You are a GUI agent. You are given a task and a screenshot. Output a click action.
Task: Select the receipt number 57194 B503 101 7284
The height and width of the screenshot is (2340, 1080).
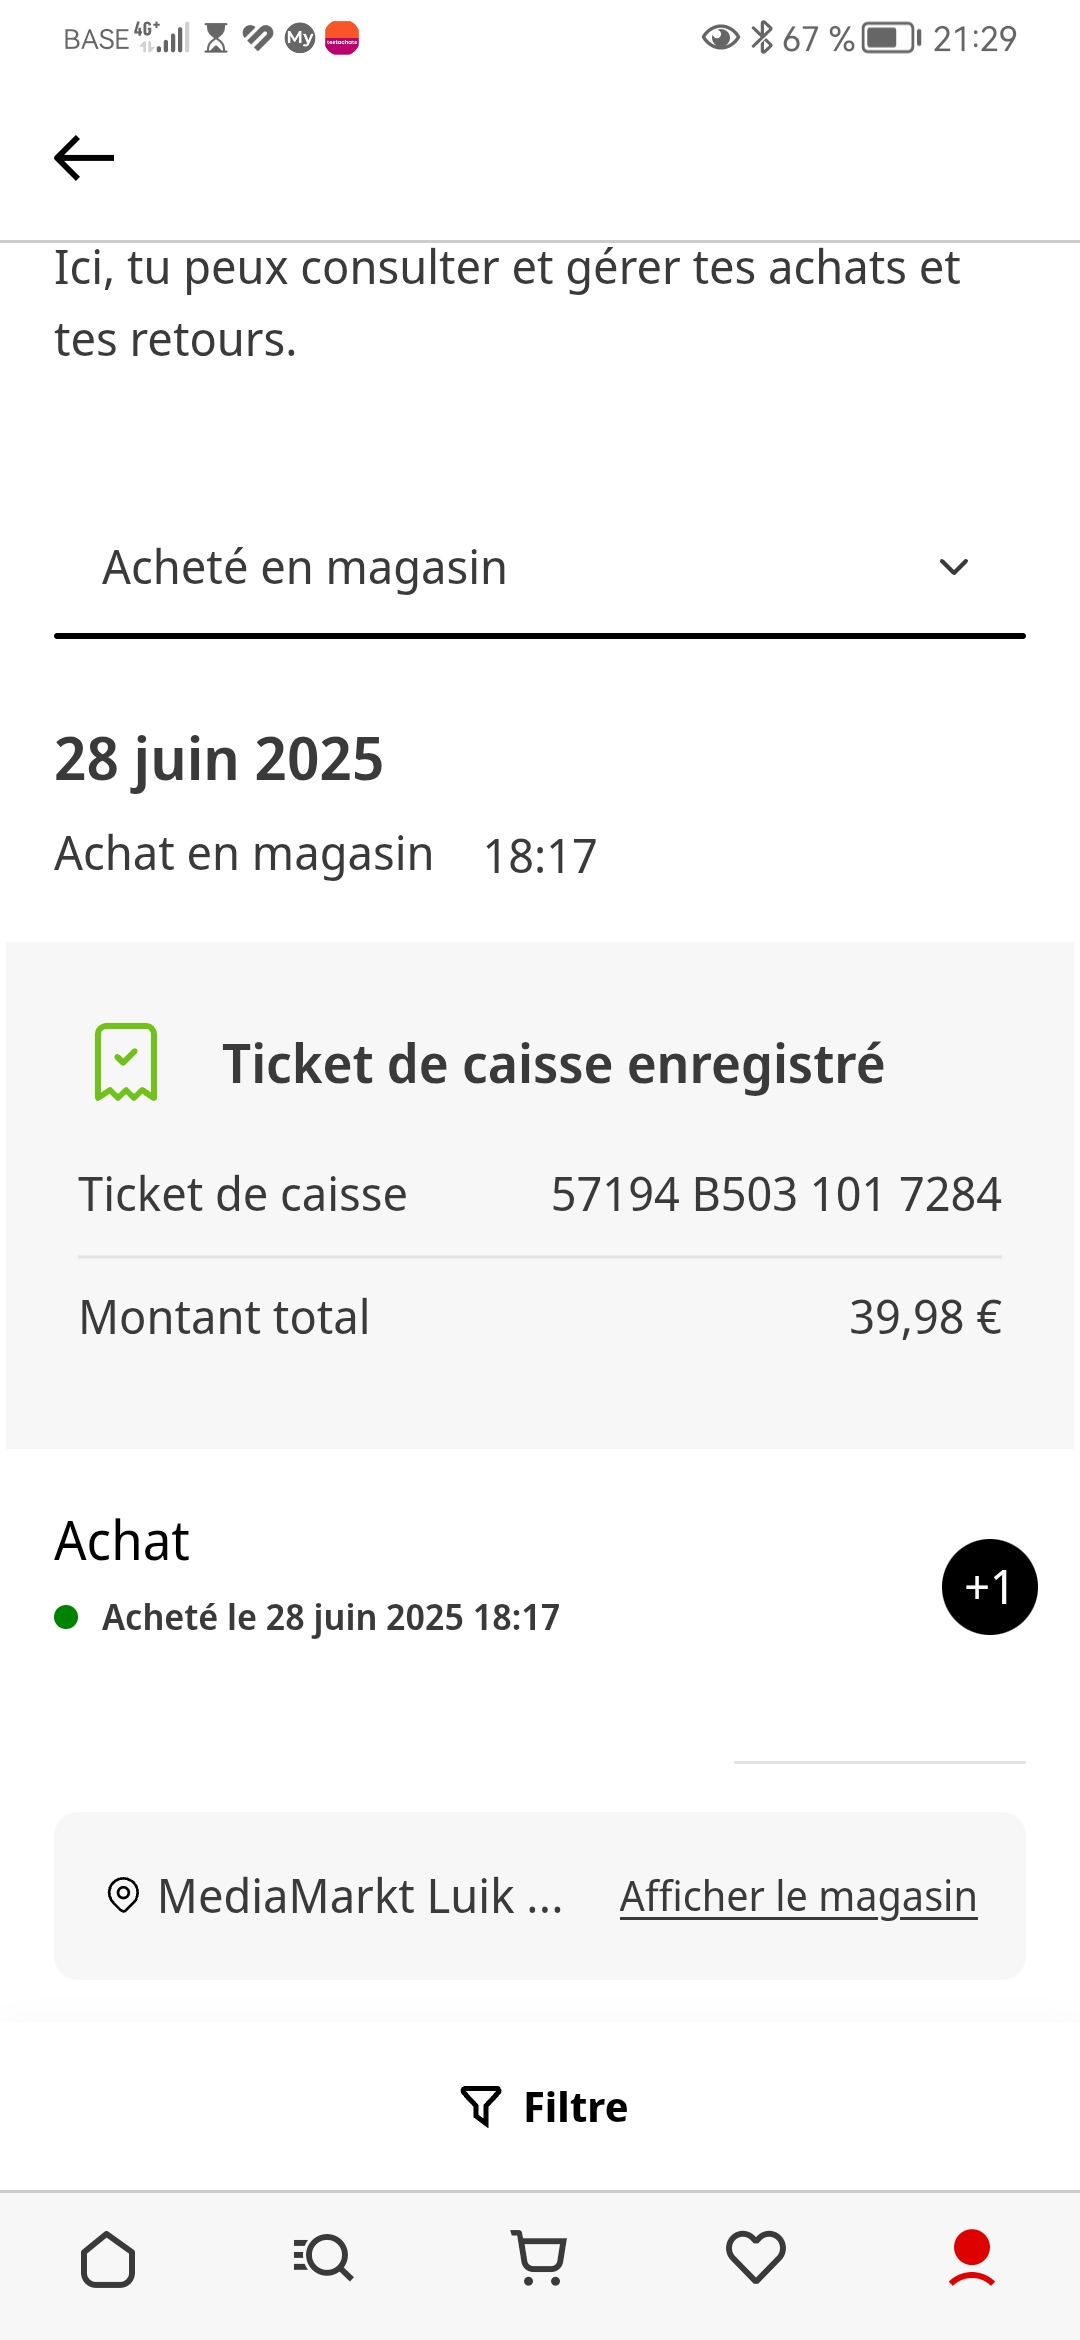click(x=776, y=1194)
